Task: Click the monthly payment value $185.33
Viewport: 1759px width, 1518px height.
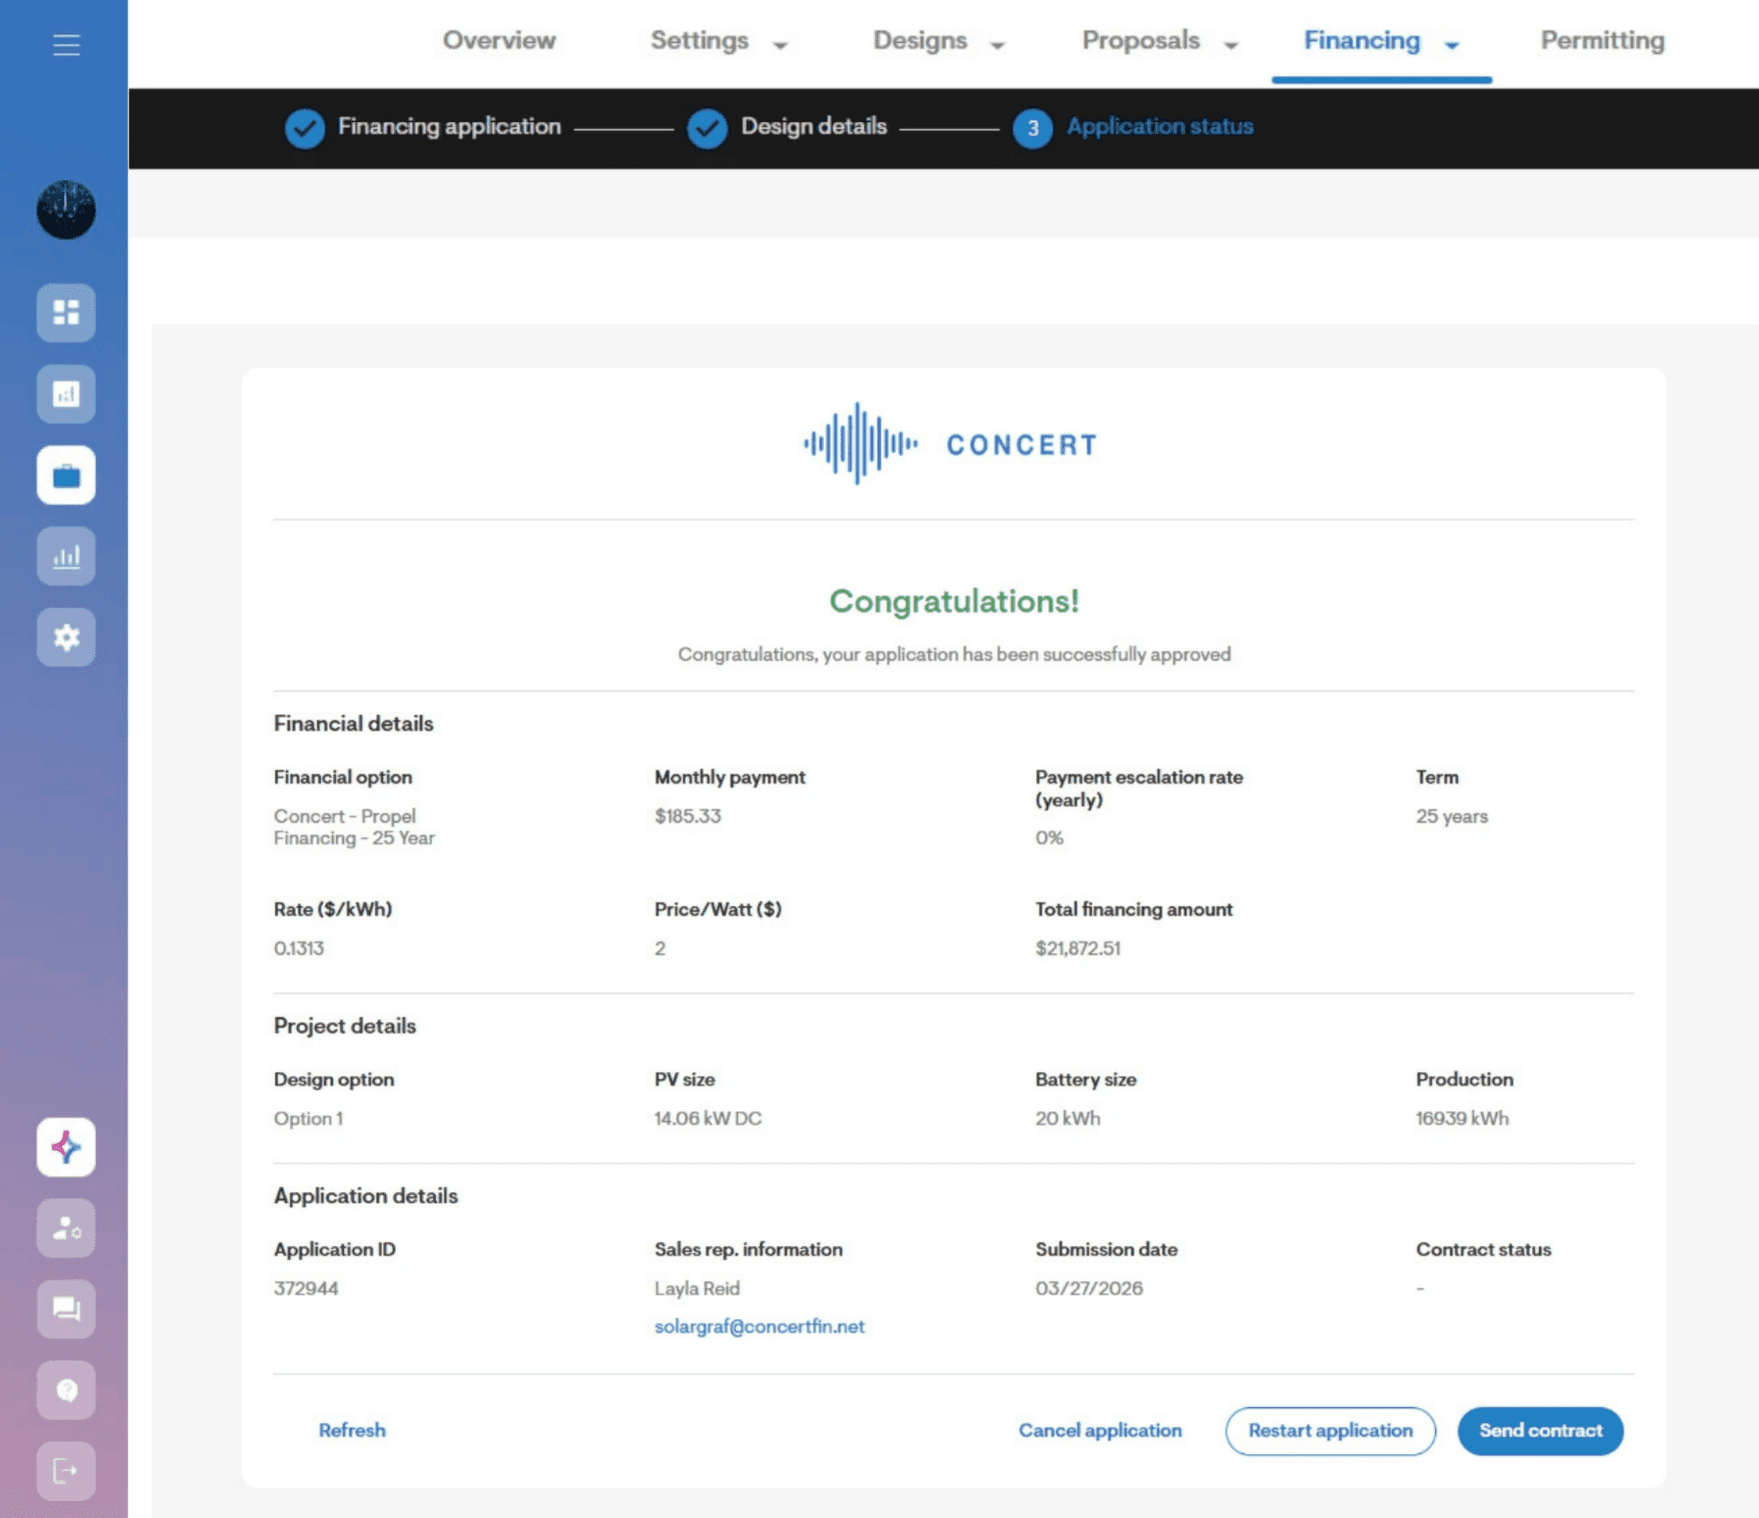Action: pos(688,816)
